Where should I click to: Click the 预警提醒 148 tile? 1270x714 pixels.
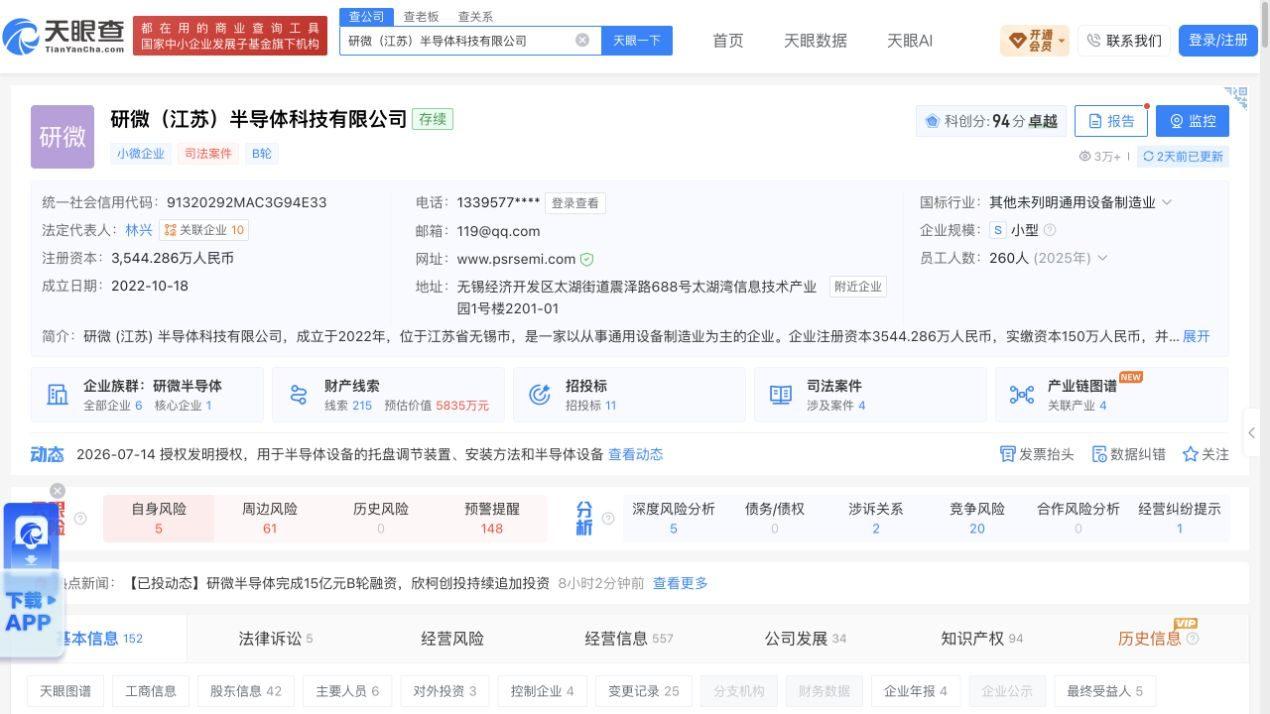click(x=491, y=518)
